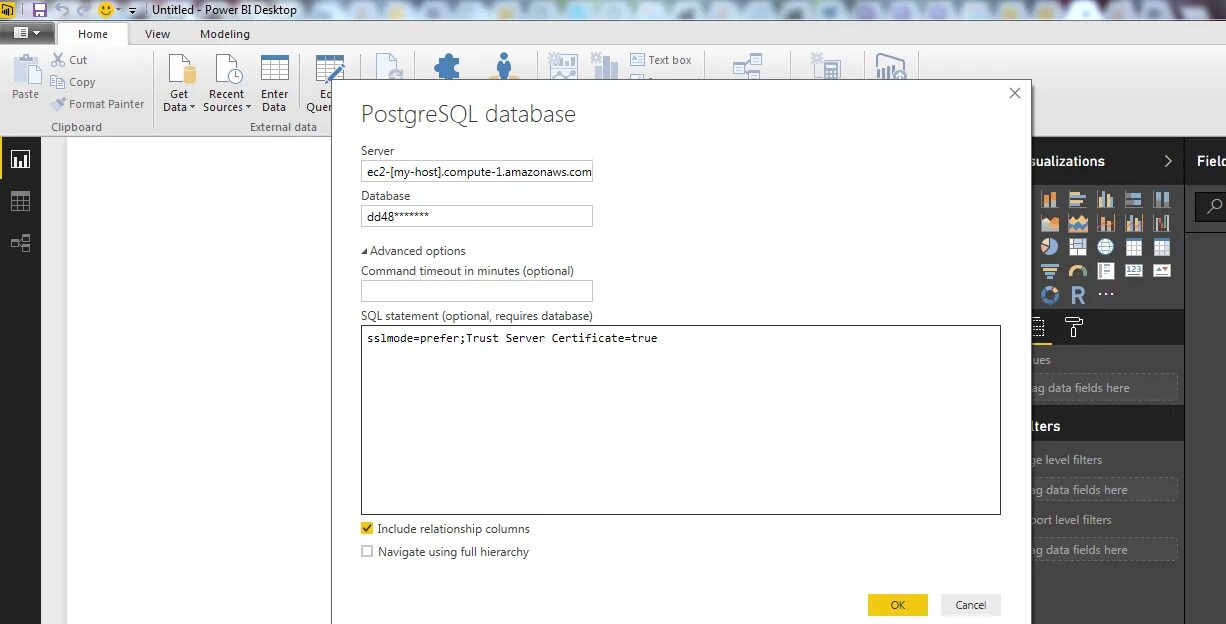This screenshot has height=624, width=1226.
Task: Click inside the SQL statement text area
Action: [x=681, y=420]
